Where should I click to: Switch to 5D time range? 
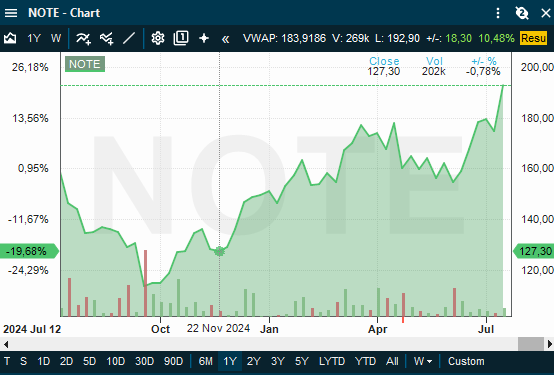point(89,361)
